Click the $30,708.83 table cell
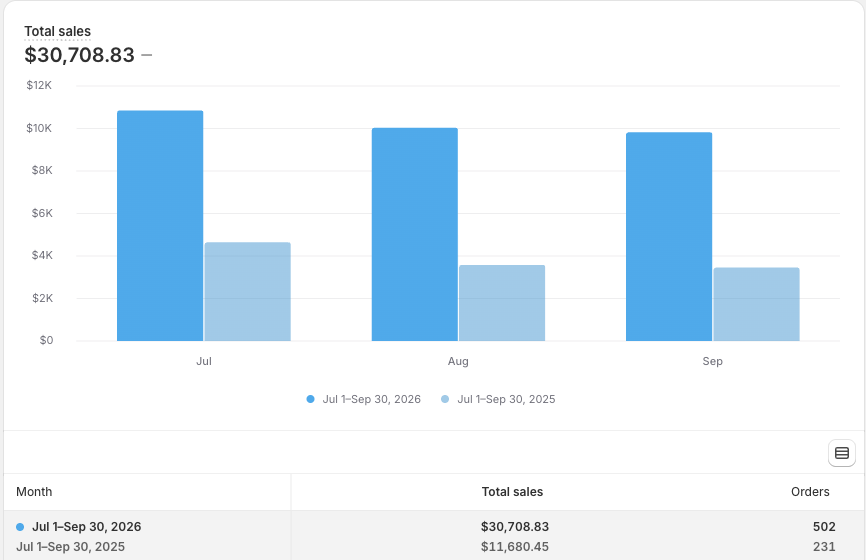 pos(515,527)
